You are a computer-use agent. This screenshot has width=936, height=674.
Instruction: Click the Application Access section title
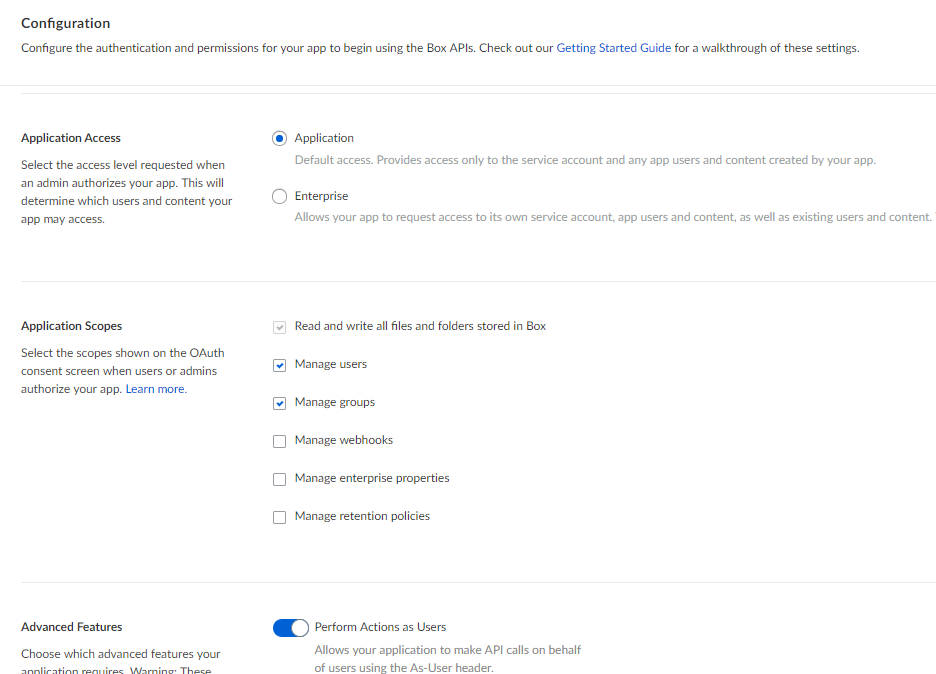[x=70, y=137]
